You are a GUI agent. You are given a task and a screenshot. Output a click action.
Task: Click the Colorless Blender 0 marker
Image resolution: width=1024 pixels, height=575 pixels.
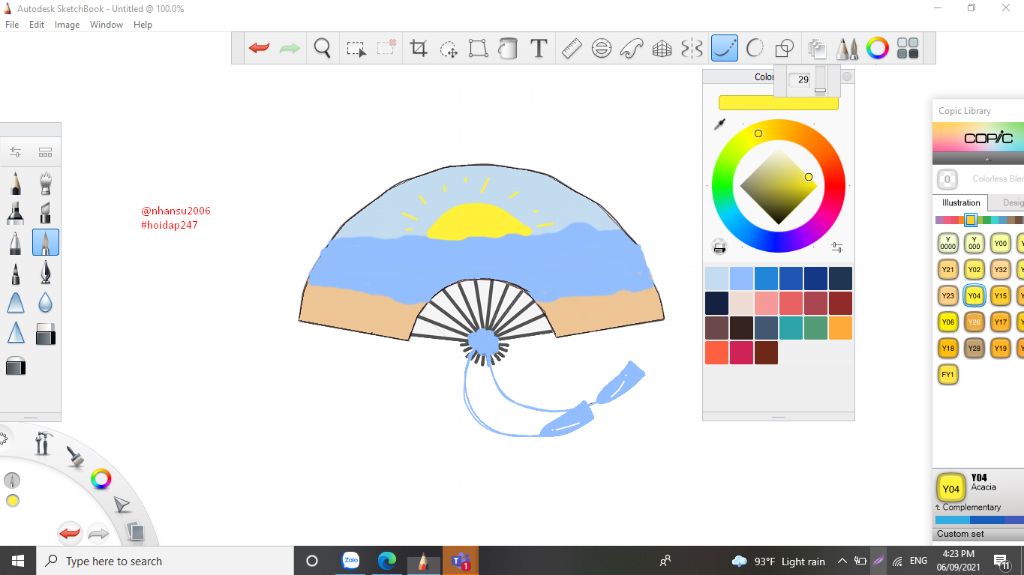tap(948, 179)
